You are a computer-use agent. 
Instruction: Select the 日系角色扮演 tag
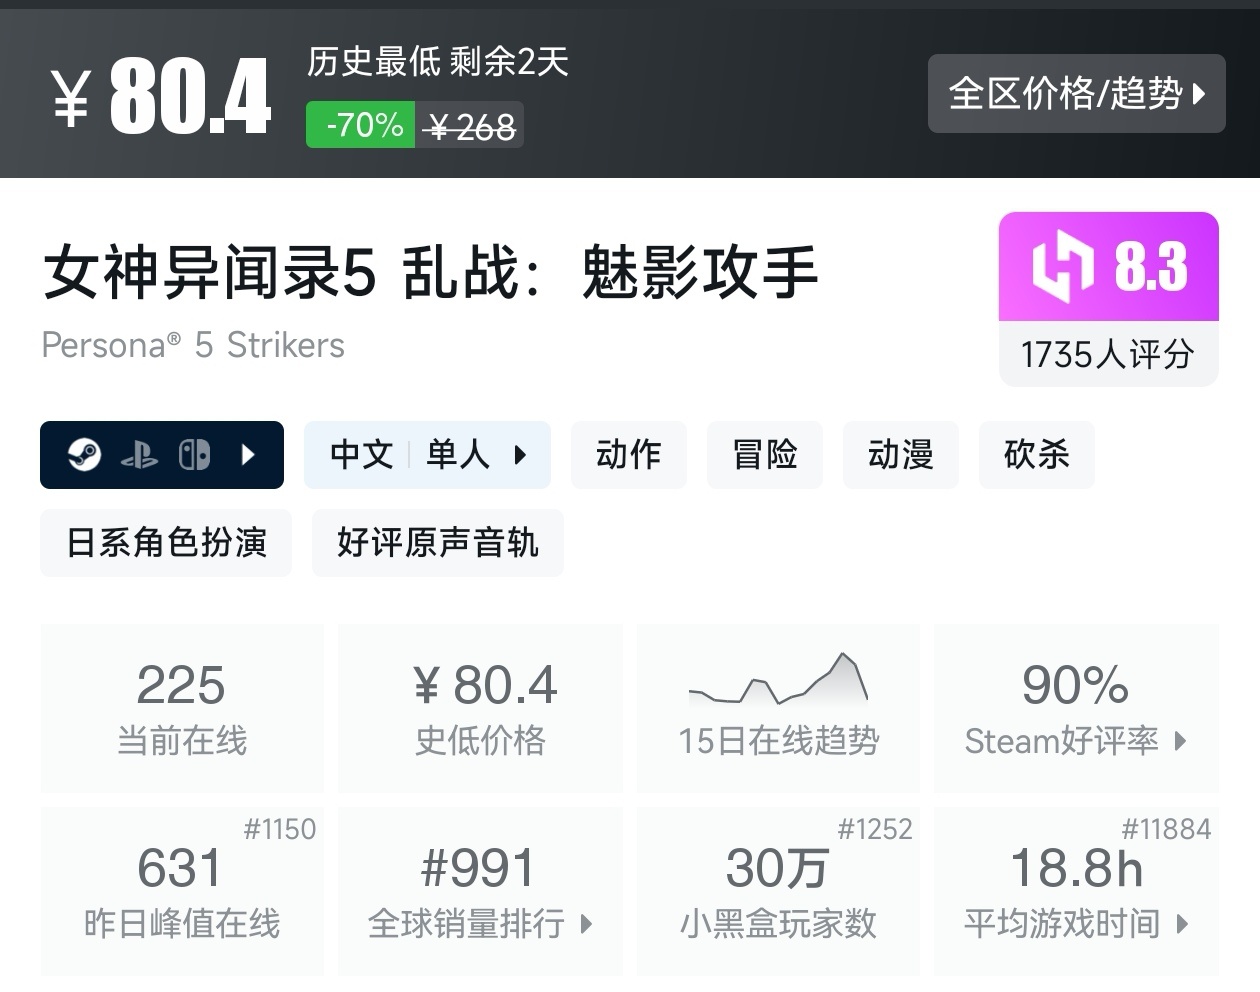(166, 543)
